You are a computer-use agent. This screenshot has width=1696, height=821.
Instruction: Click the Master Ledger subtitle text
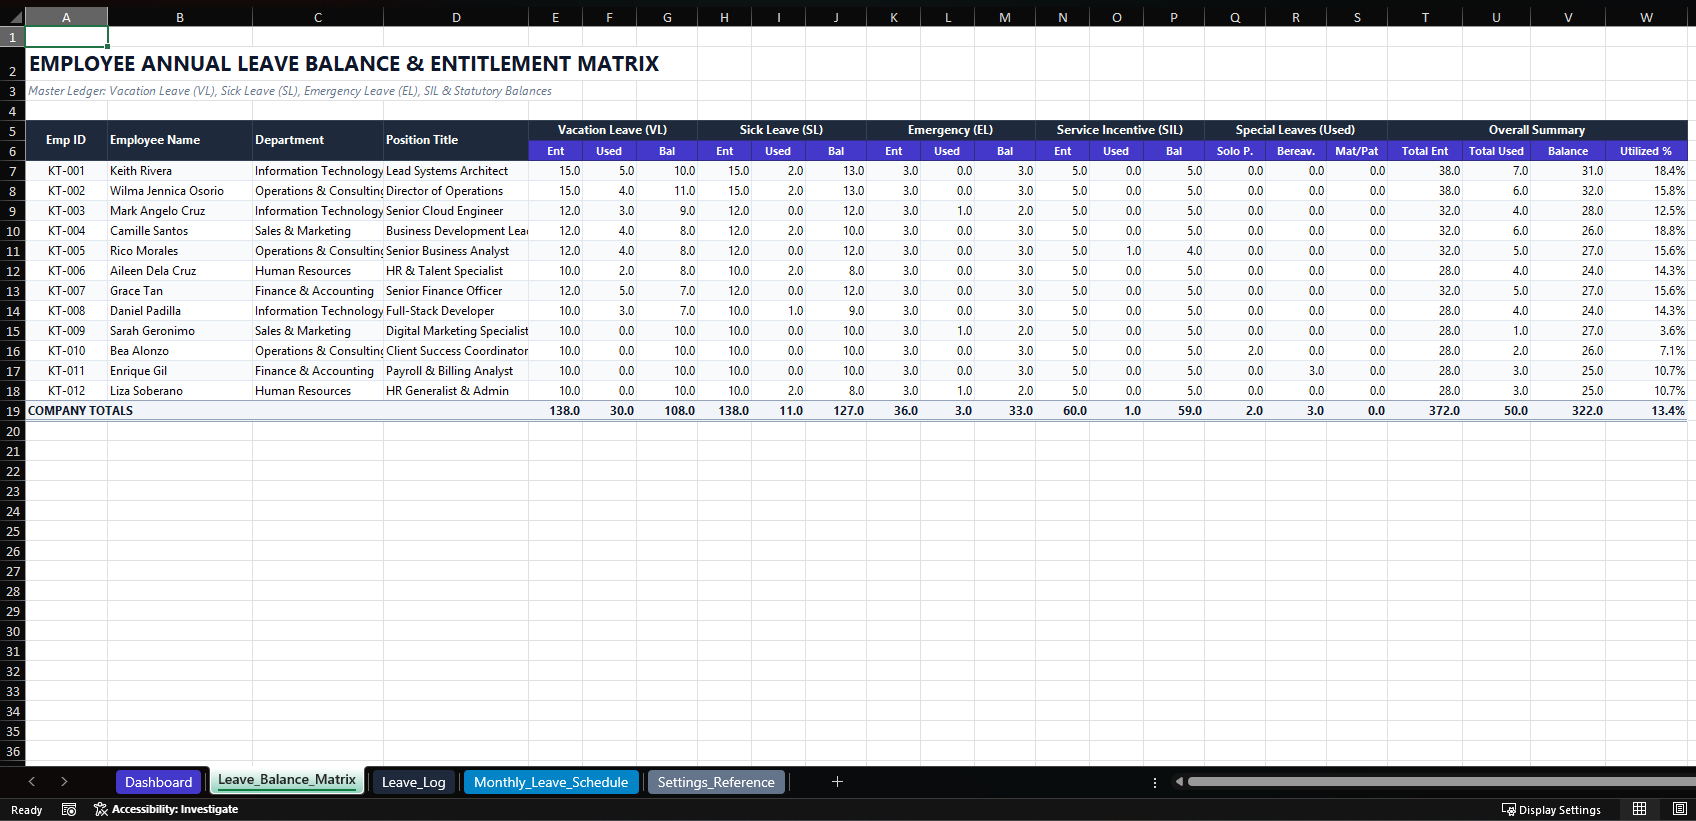pyautogui.click(x=290, y=91)
